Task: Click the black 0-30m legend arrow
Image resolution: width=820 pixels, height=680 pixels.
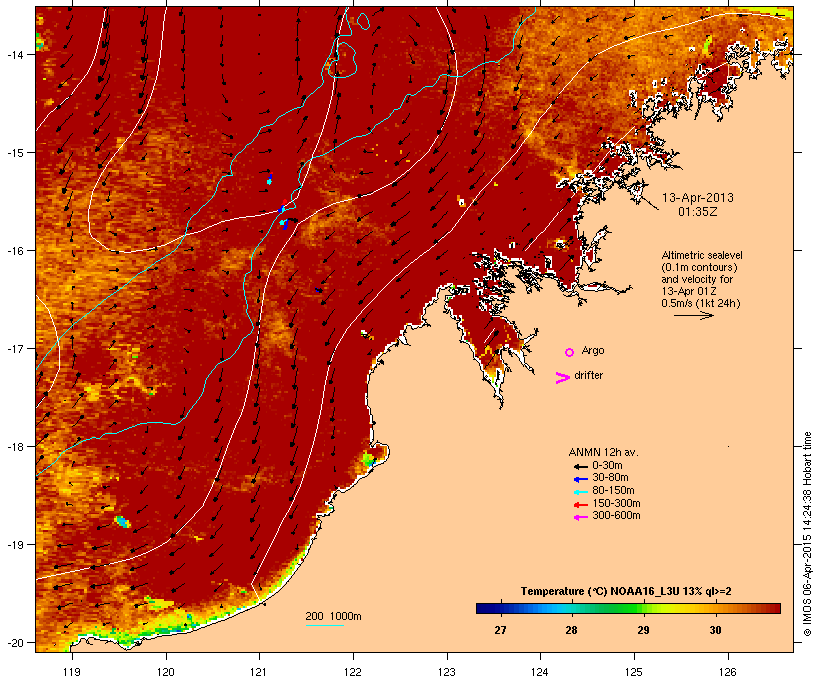Action: pos(580,466)
